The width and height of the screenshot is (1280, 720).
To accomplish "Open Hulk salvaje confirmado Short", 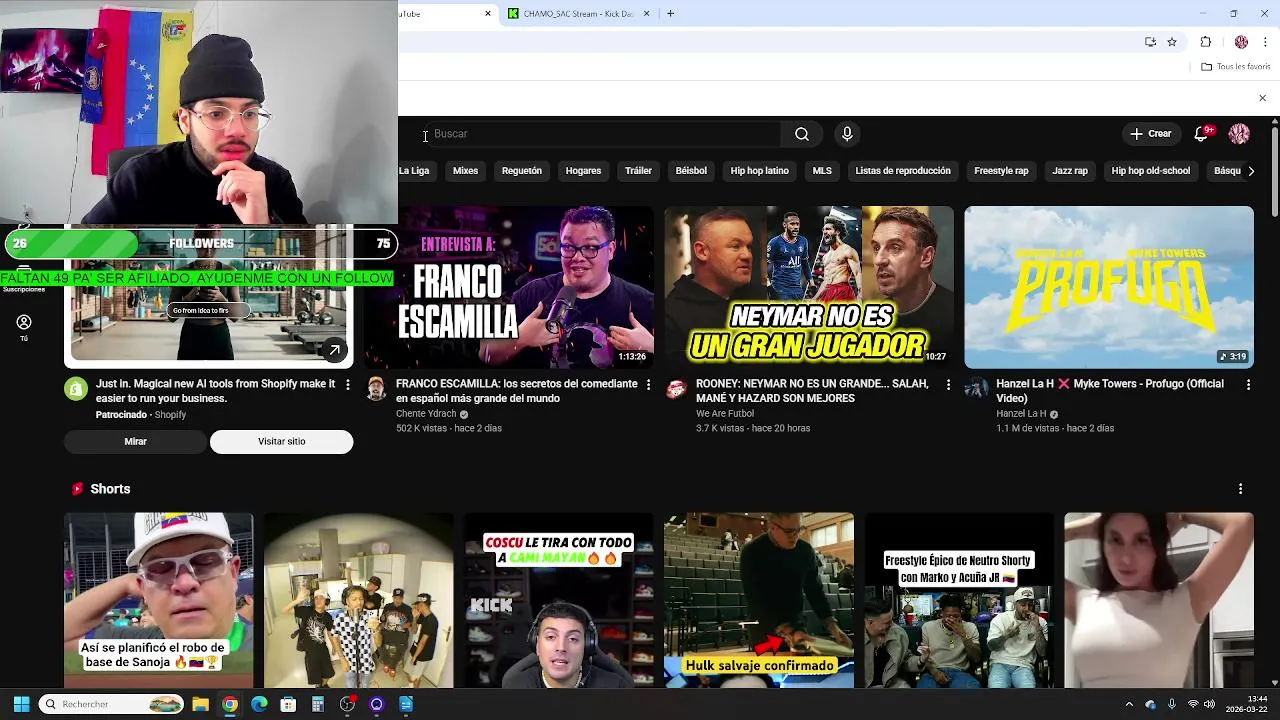I will click(x=759, y=600).
